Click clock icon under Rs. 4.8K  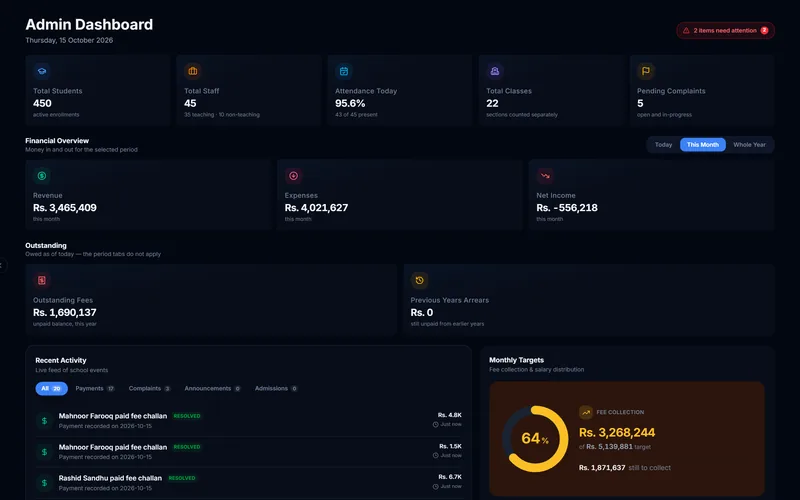(x=435, y=424)
